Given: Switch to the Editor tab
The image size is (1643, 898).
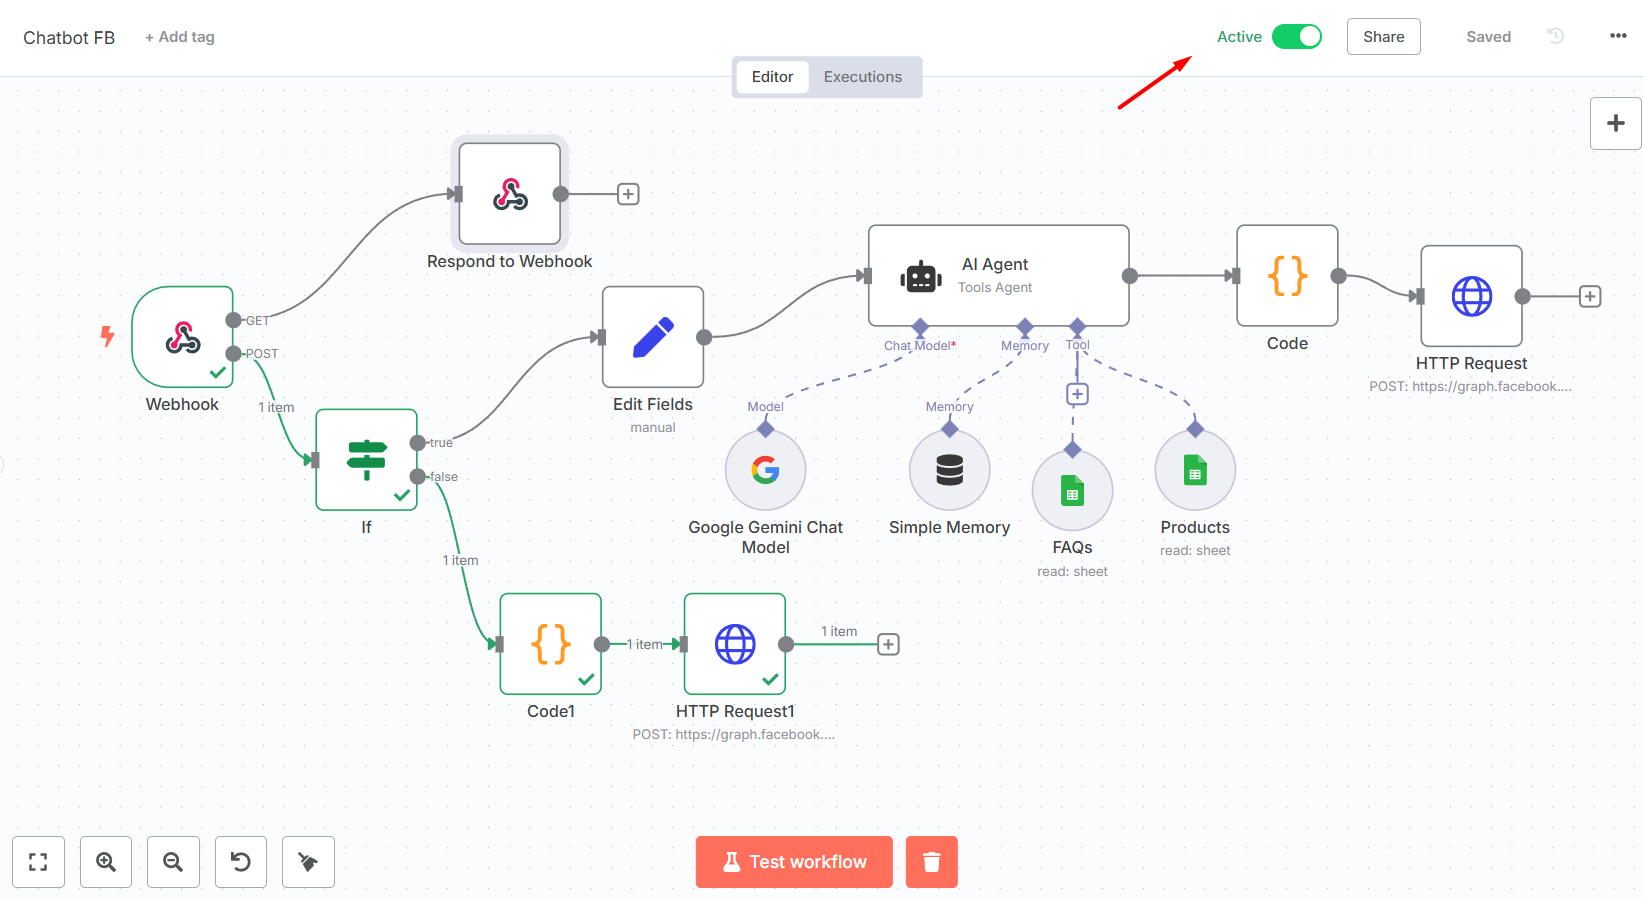Looking at the screenshot, I should point(772,77).
